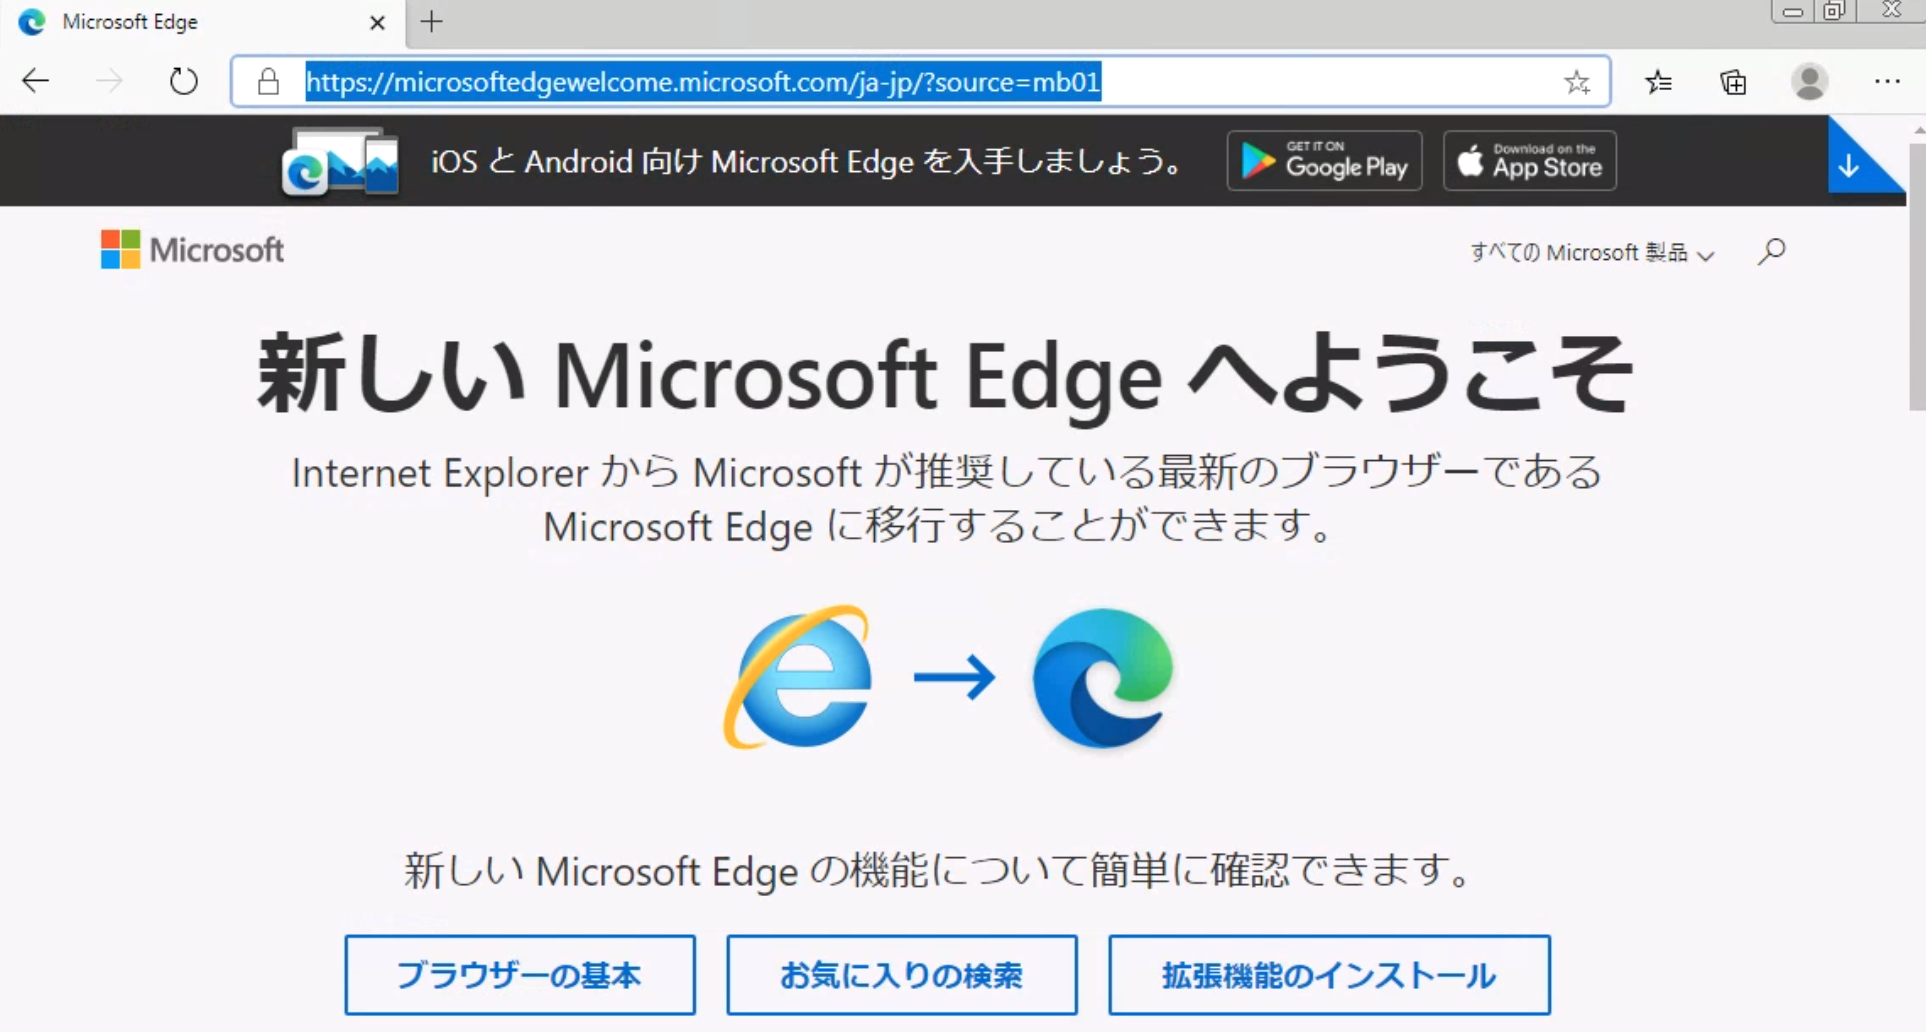Open a new tab with plus icon
1926x1032 pixels.
coord(432,22)
